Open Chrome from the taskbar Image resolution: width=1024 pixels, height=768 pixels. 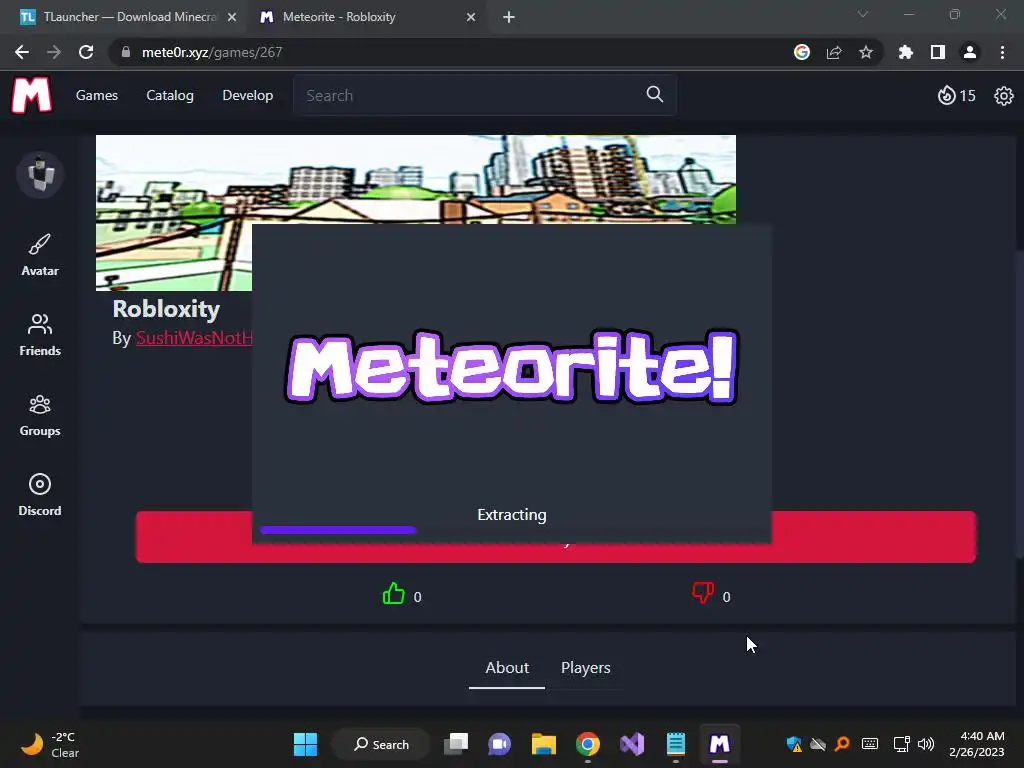(588, 744)
